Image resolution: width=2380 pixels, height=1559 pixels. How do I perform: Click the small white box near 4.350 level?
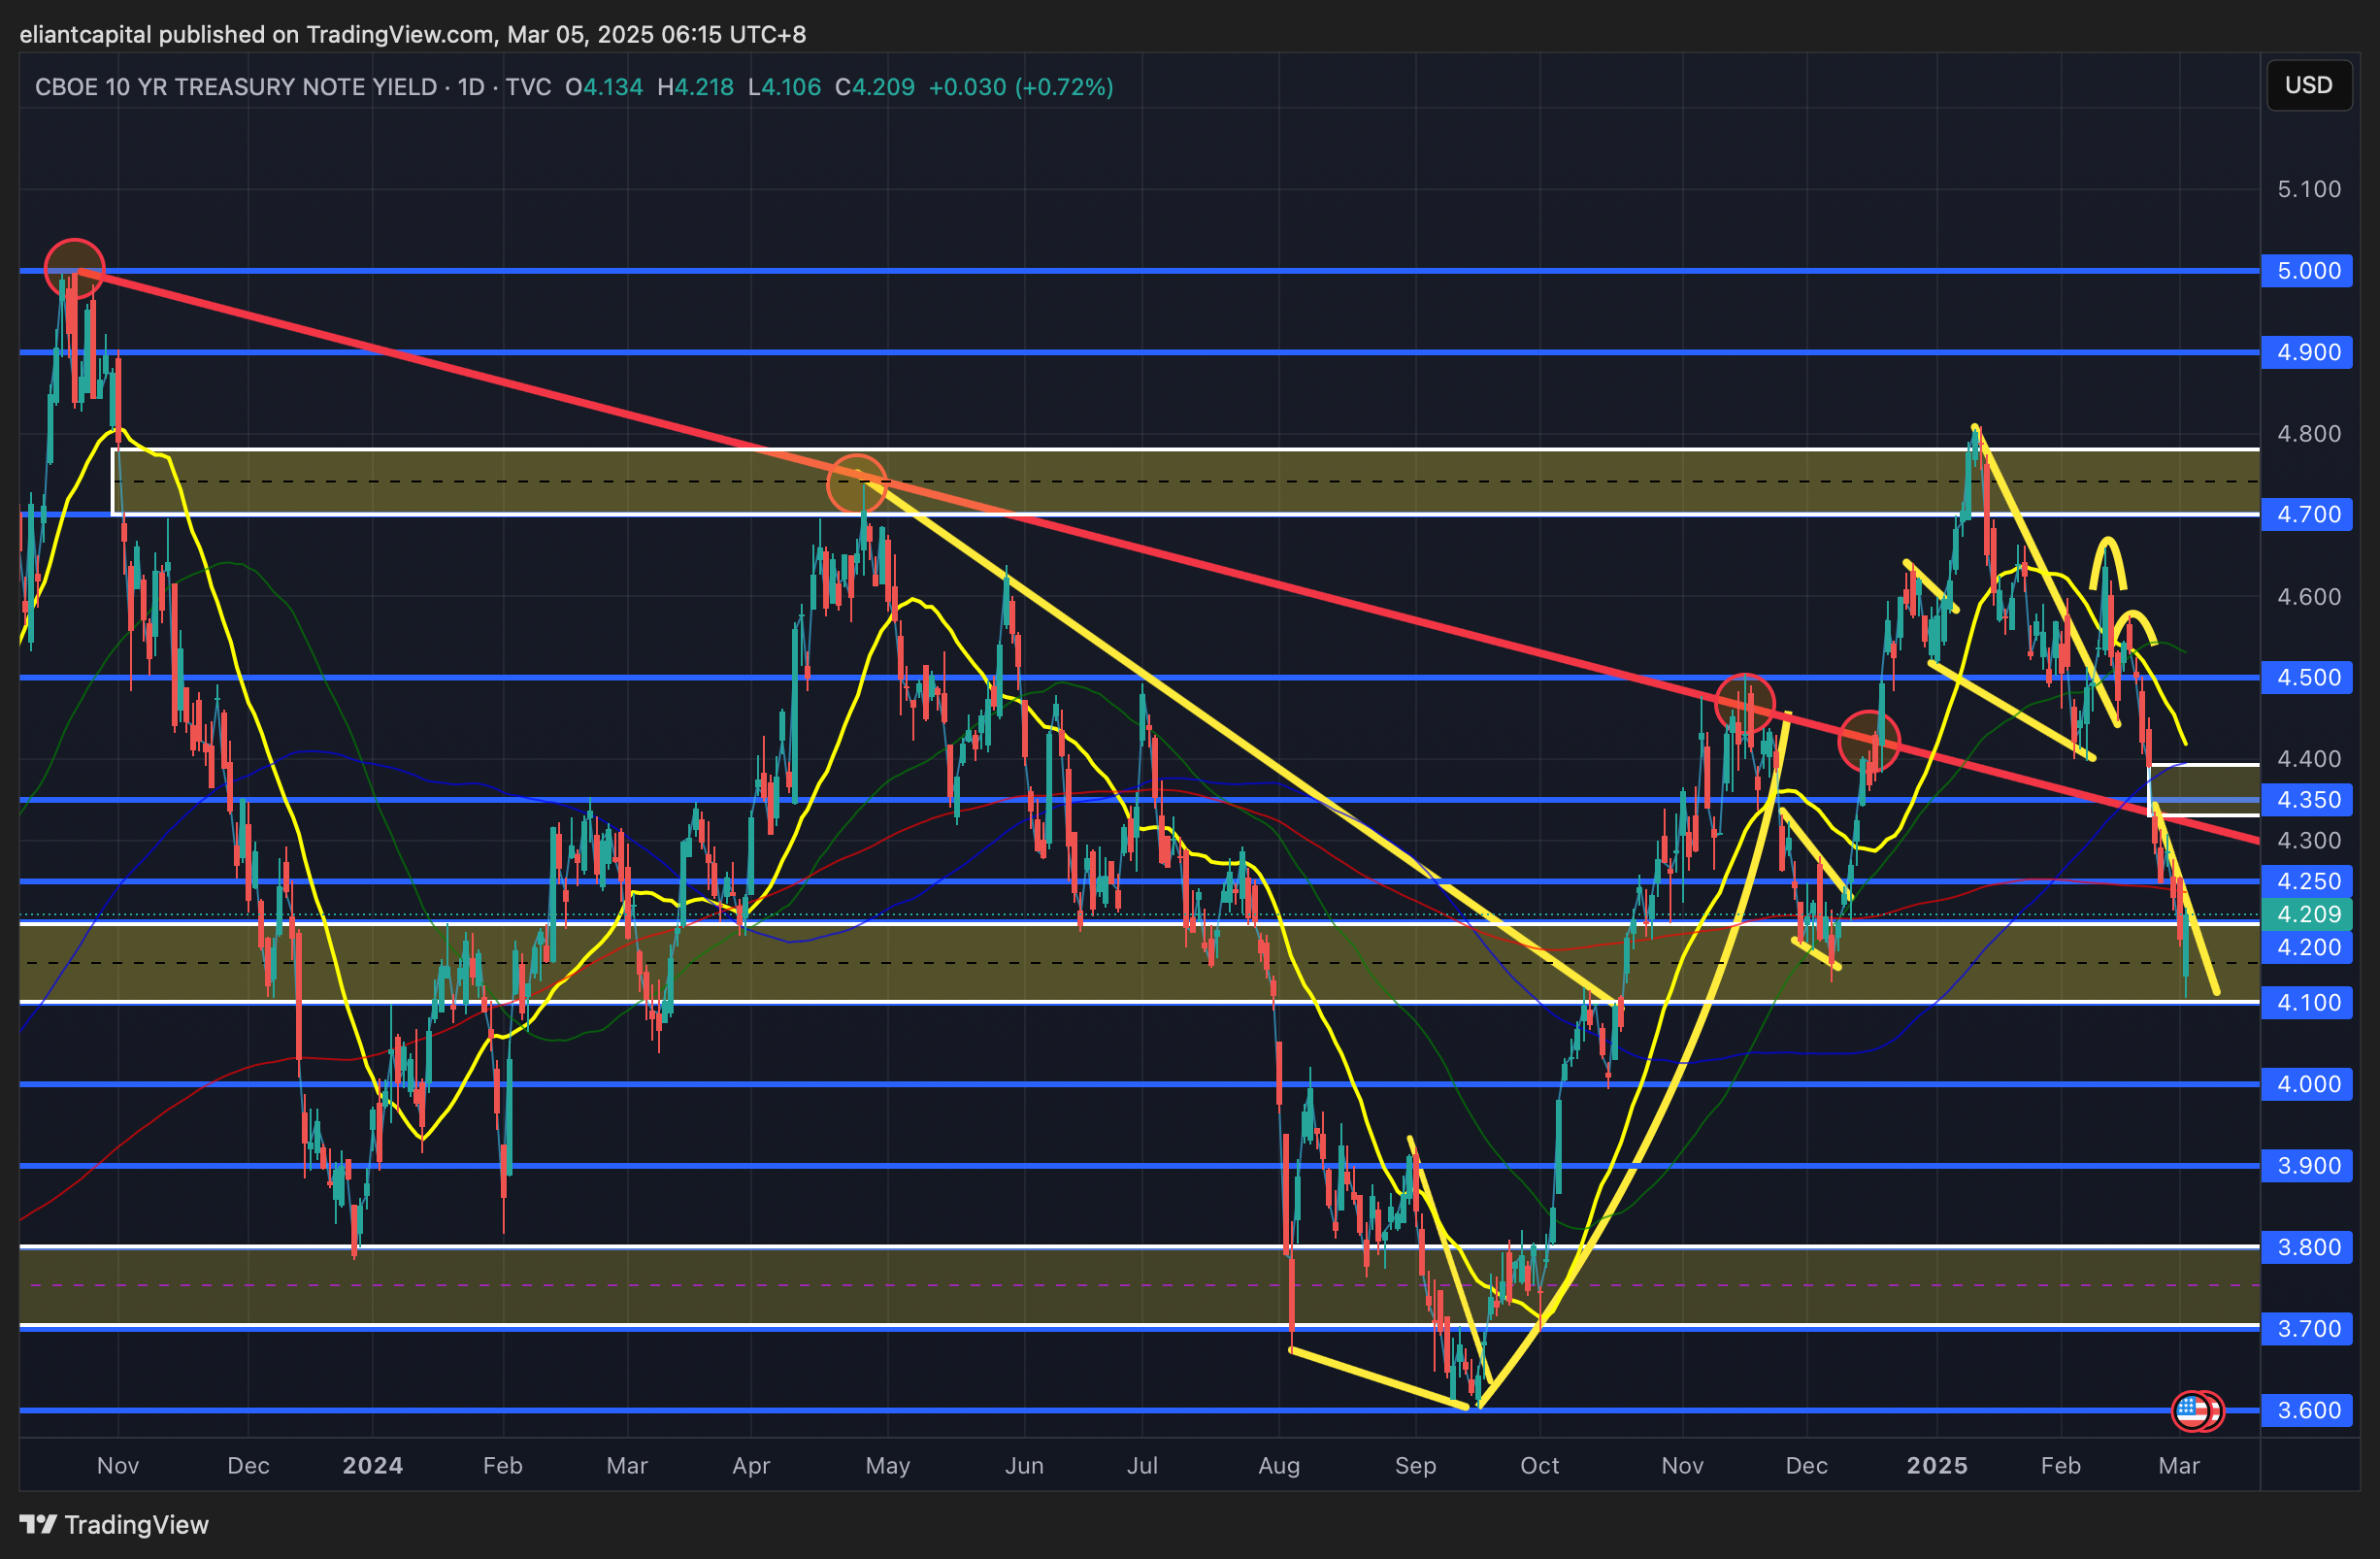coord(2203,790)
